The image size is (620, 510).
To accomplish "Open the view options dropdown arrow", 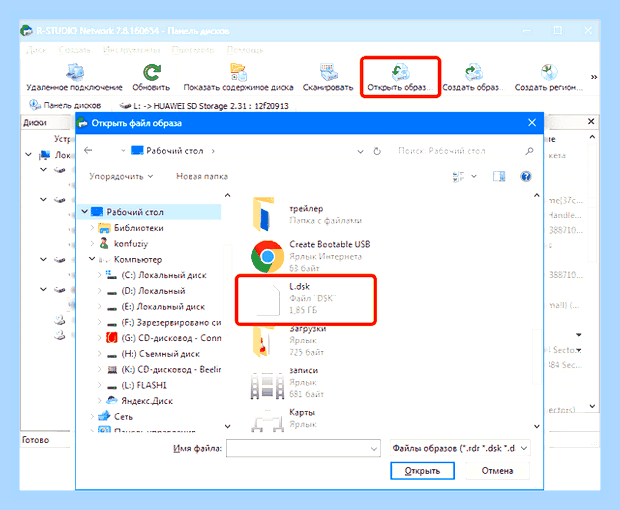I will pyautogui.click(x=474, y=176).
